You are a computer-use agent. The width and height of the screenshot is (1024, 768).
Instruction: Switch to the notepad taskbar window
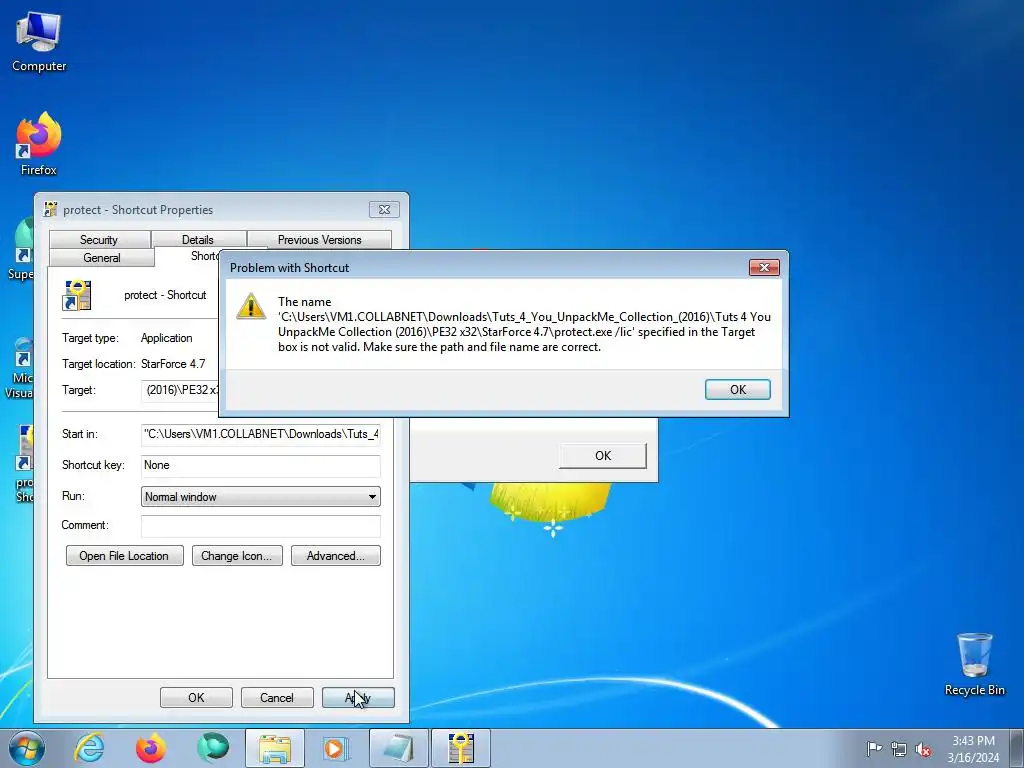click(399, 748)
